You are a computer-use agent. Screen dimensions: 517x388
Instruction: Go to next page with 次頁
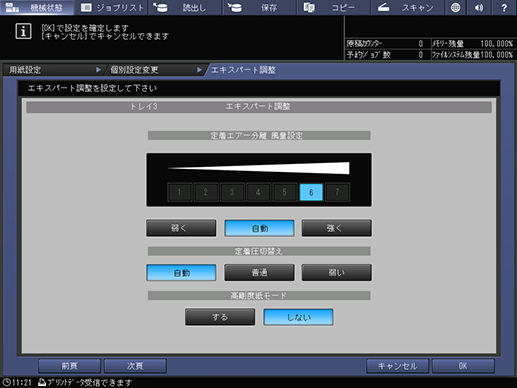coord(135,366)
